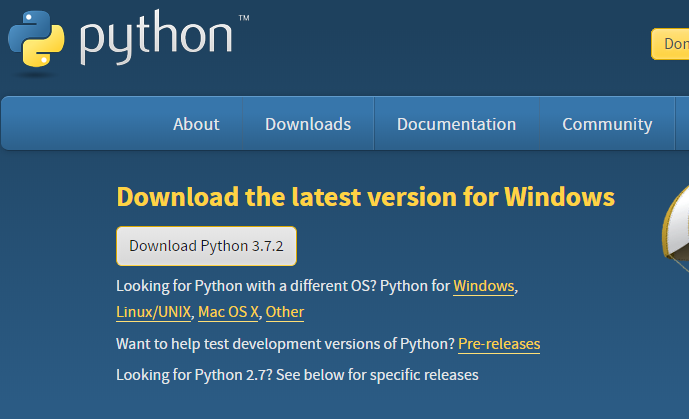The height and width of the screenshot is (419, 689).
Task: Click the Python snake logo icon
Action: click(x=36, y=38)
